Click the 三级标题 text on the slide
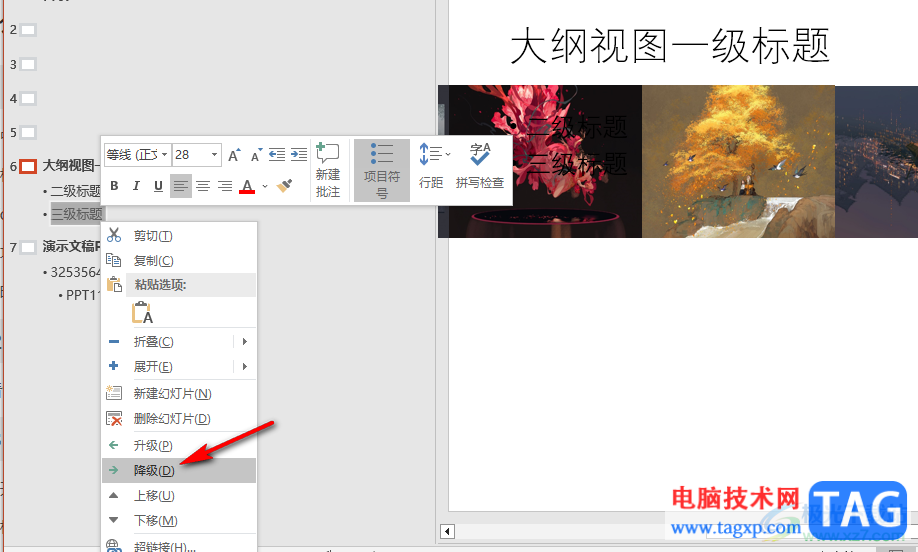Screen dimensions: 918x552 point(577,164)
